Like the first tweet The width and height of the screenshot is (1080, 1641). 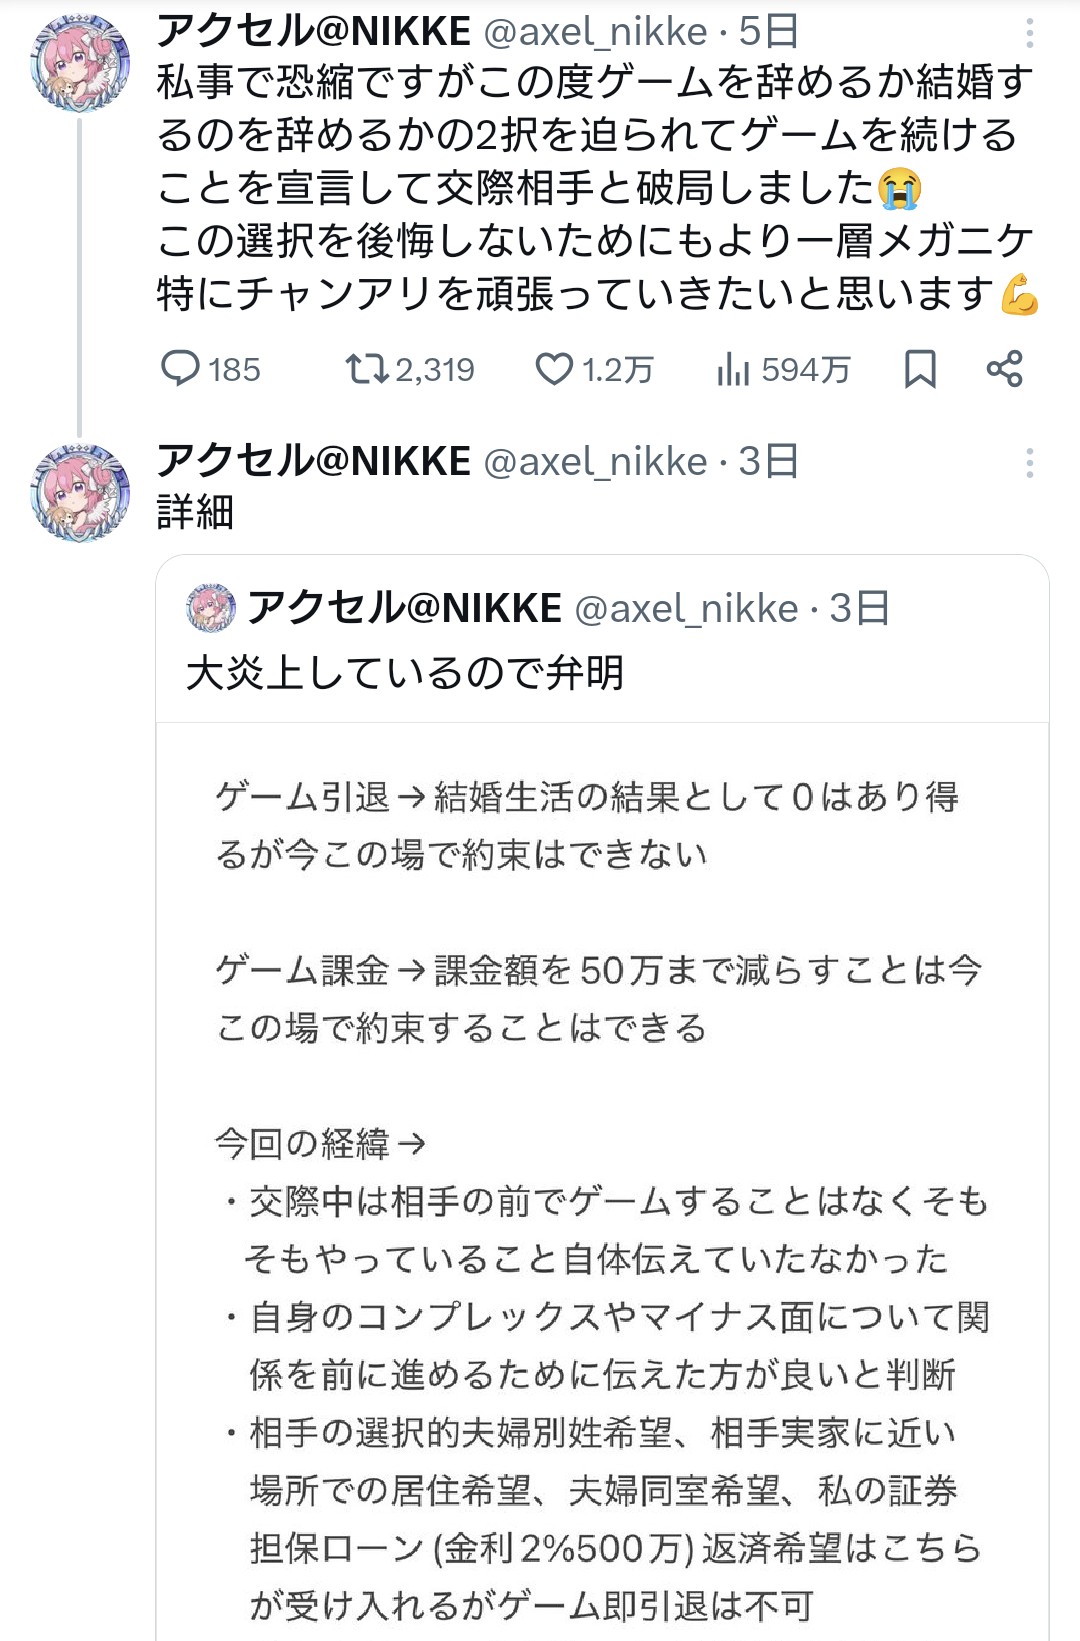click(x=554, y=369)
